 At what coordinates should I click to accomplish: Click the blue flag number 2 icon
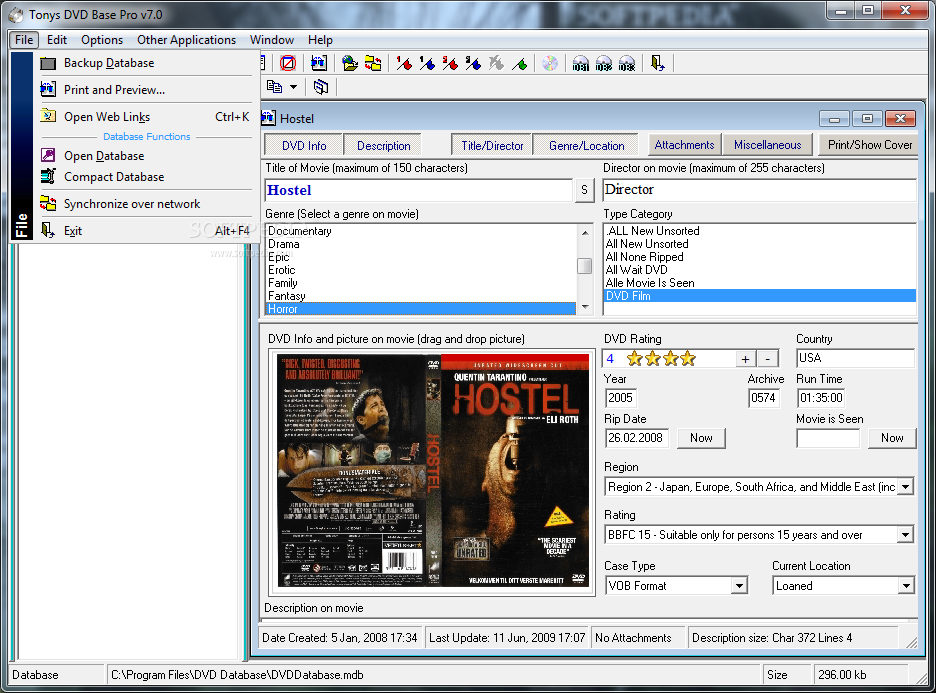pos(473,63)
